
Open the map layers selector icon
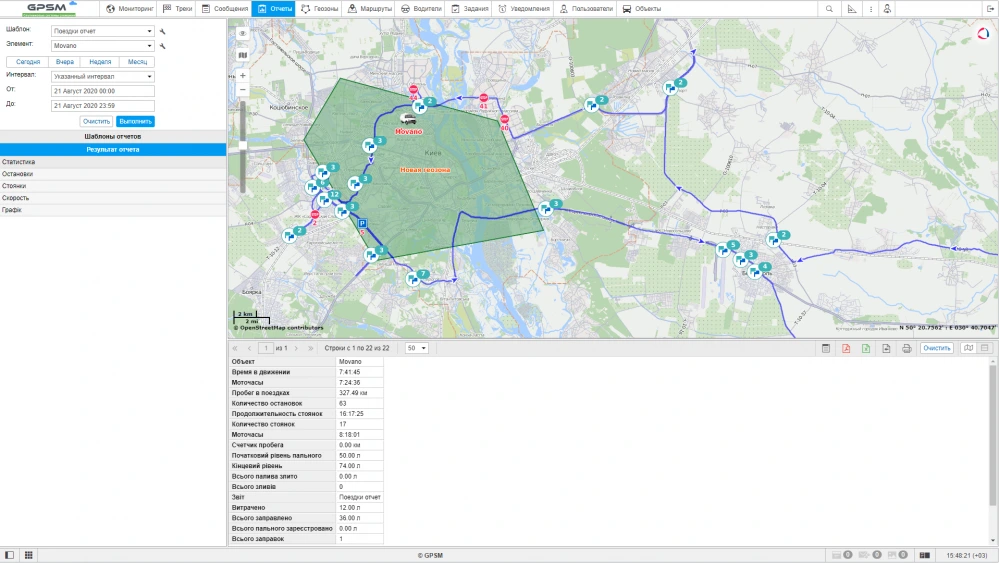(x=242, y=55)
